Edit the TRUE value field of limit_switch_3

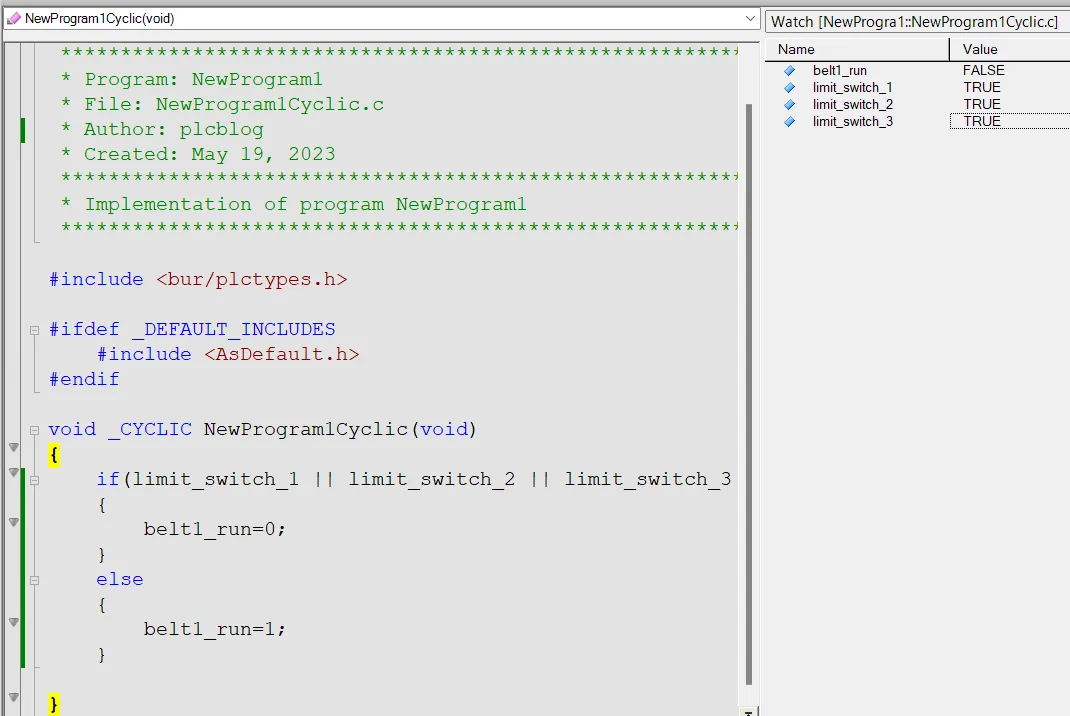click(x=1010, y=121)
